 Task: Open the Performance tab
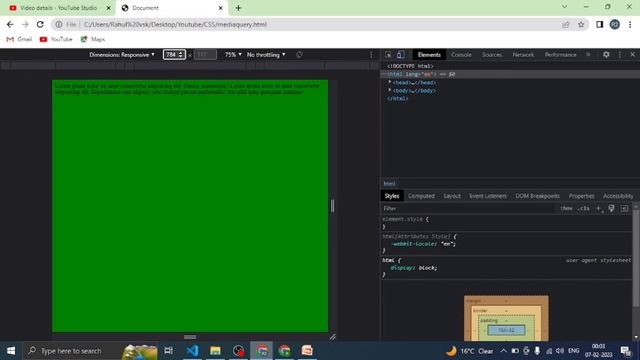[x=560, y=55]
